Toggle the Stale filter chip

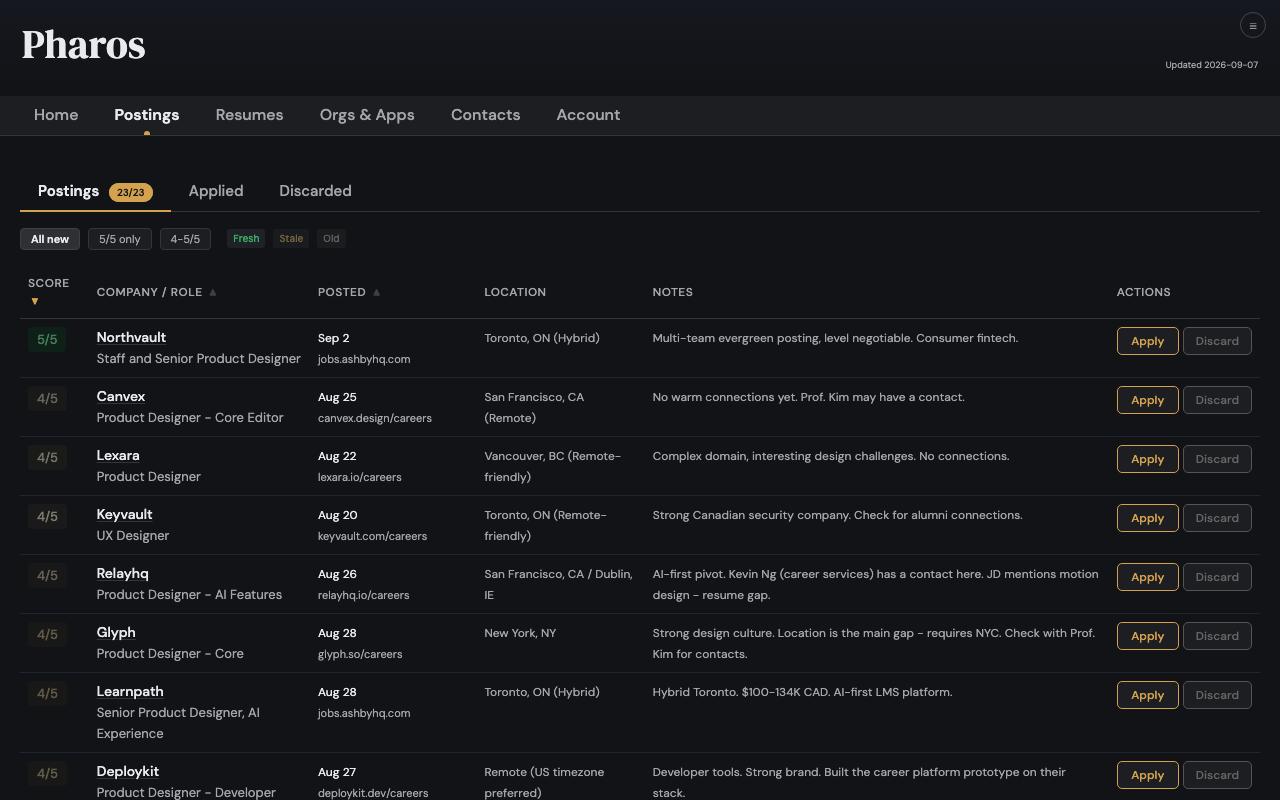click(291, 238)
